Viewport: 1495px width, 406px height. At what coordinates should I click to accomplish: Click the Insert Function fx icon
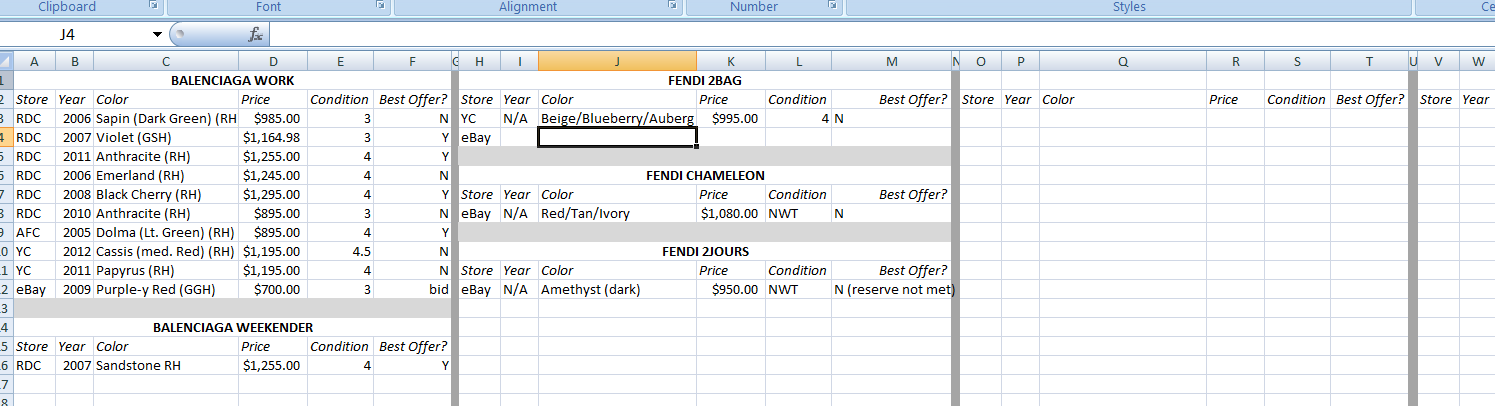pos(255,34)
